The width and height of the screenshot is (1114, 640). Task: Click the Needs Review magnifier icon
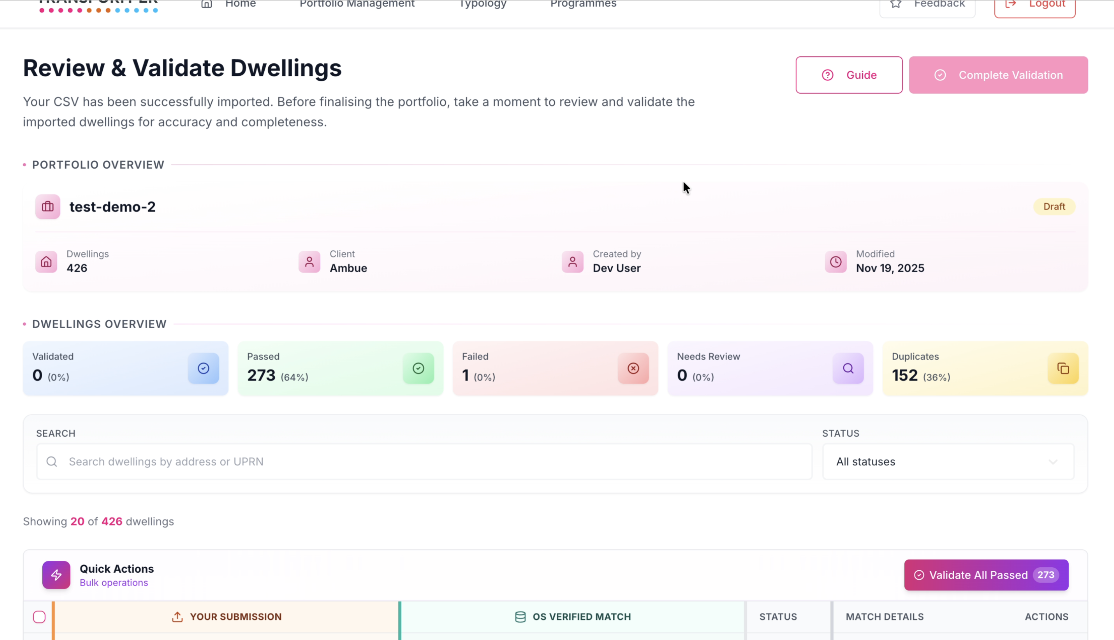[x=848, y=369]
